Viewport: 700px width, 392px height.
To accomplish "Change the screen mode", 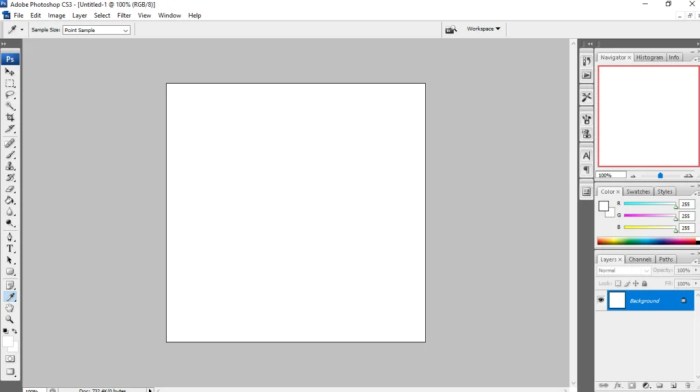I will pos(10,372).
